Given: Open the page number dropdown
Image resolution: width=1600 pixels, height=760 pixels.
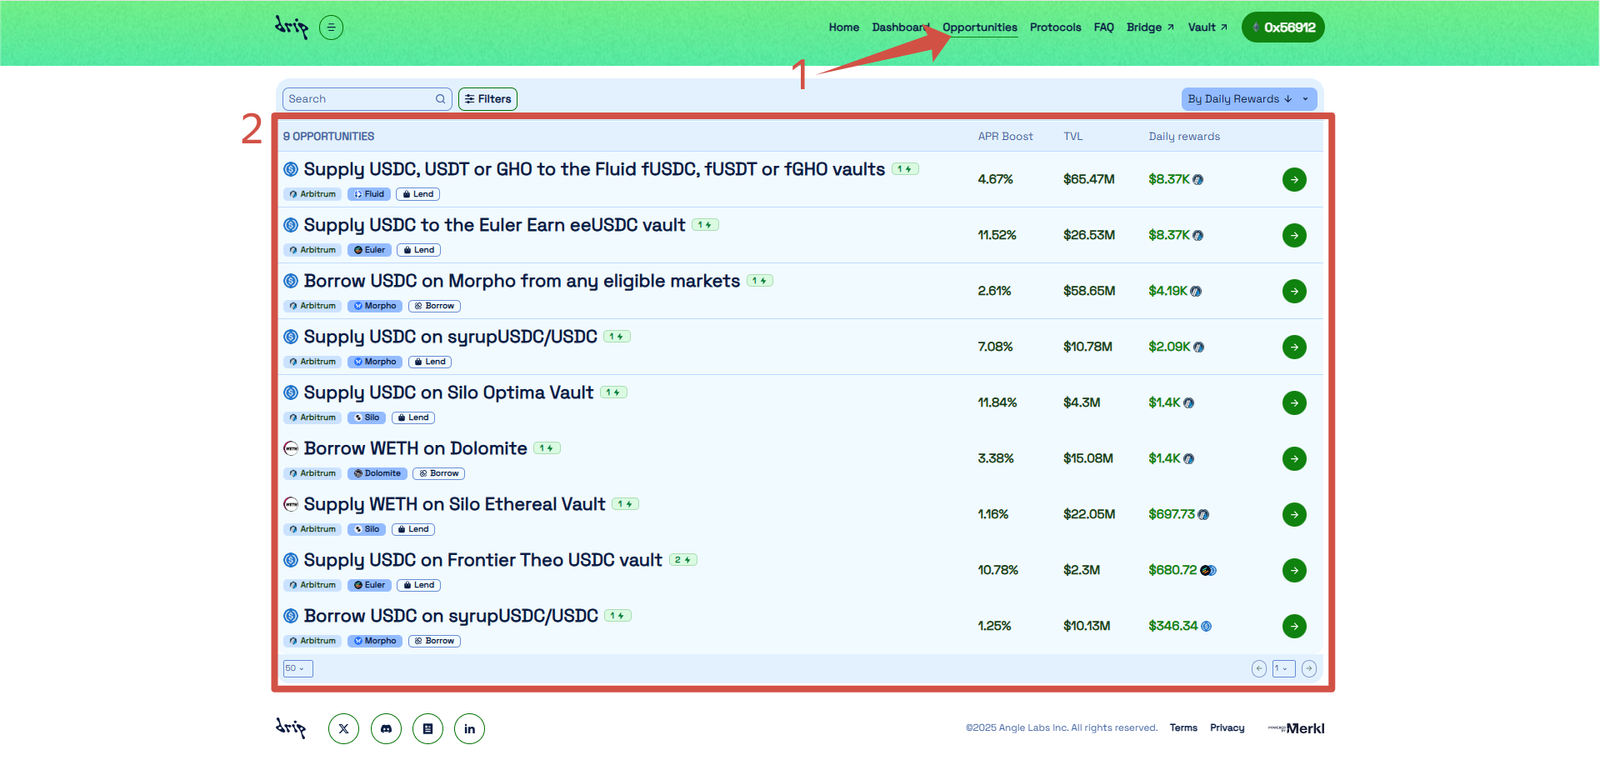Looking at the screenshot, I should (x=1283, y=669).
